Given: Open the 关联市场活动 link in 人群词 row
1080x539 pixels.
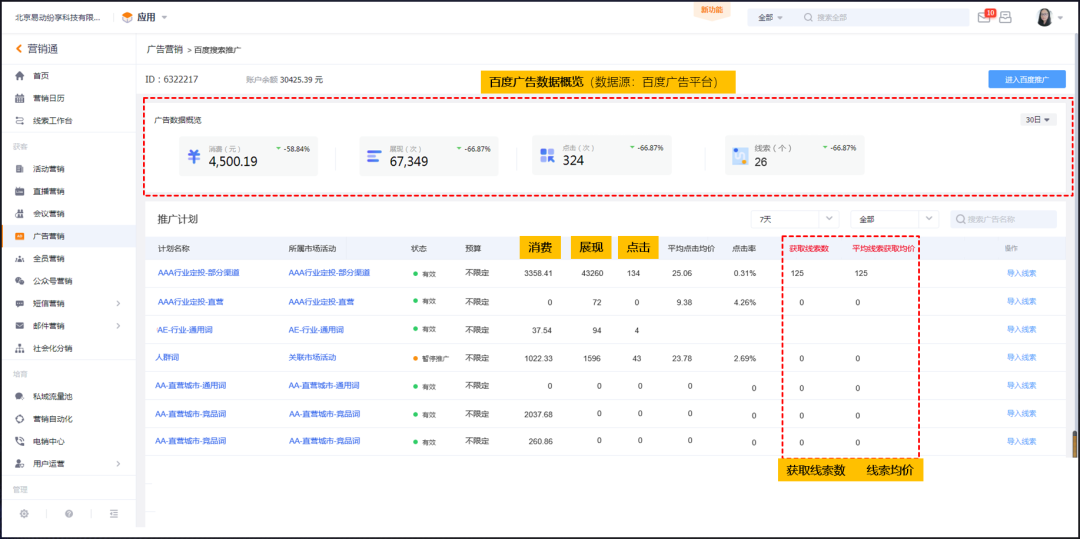Looking at the screenshot, I should (x=313, y=357).
